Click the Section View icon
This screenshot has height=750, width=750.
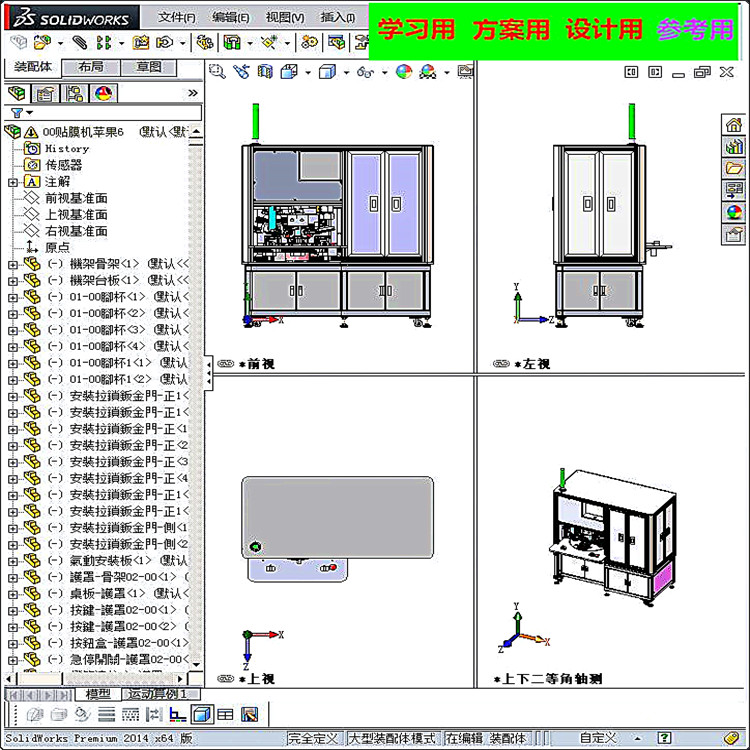pos(265,72)
